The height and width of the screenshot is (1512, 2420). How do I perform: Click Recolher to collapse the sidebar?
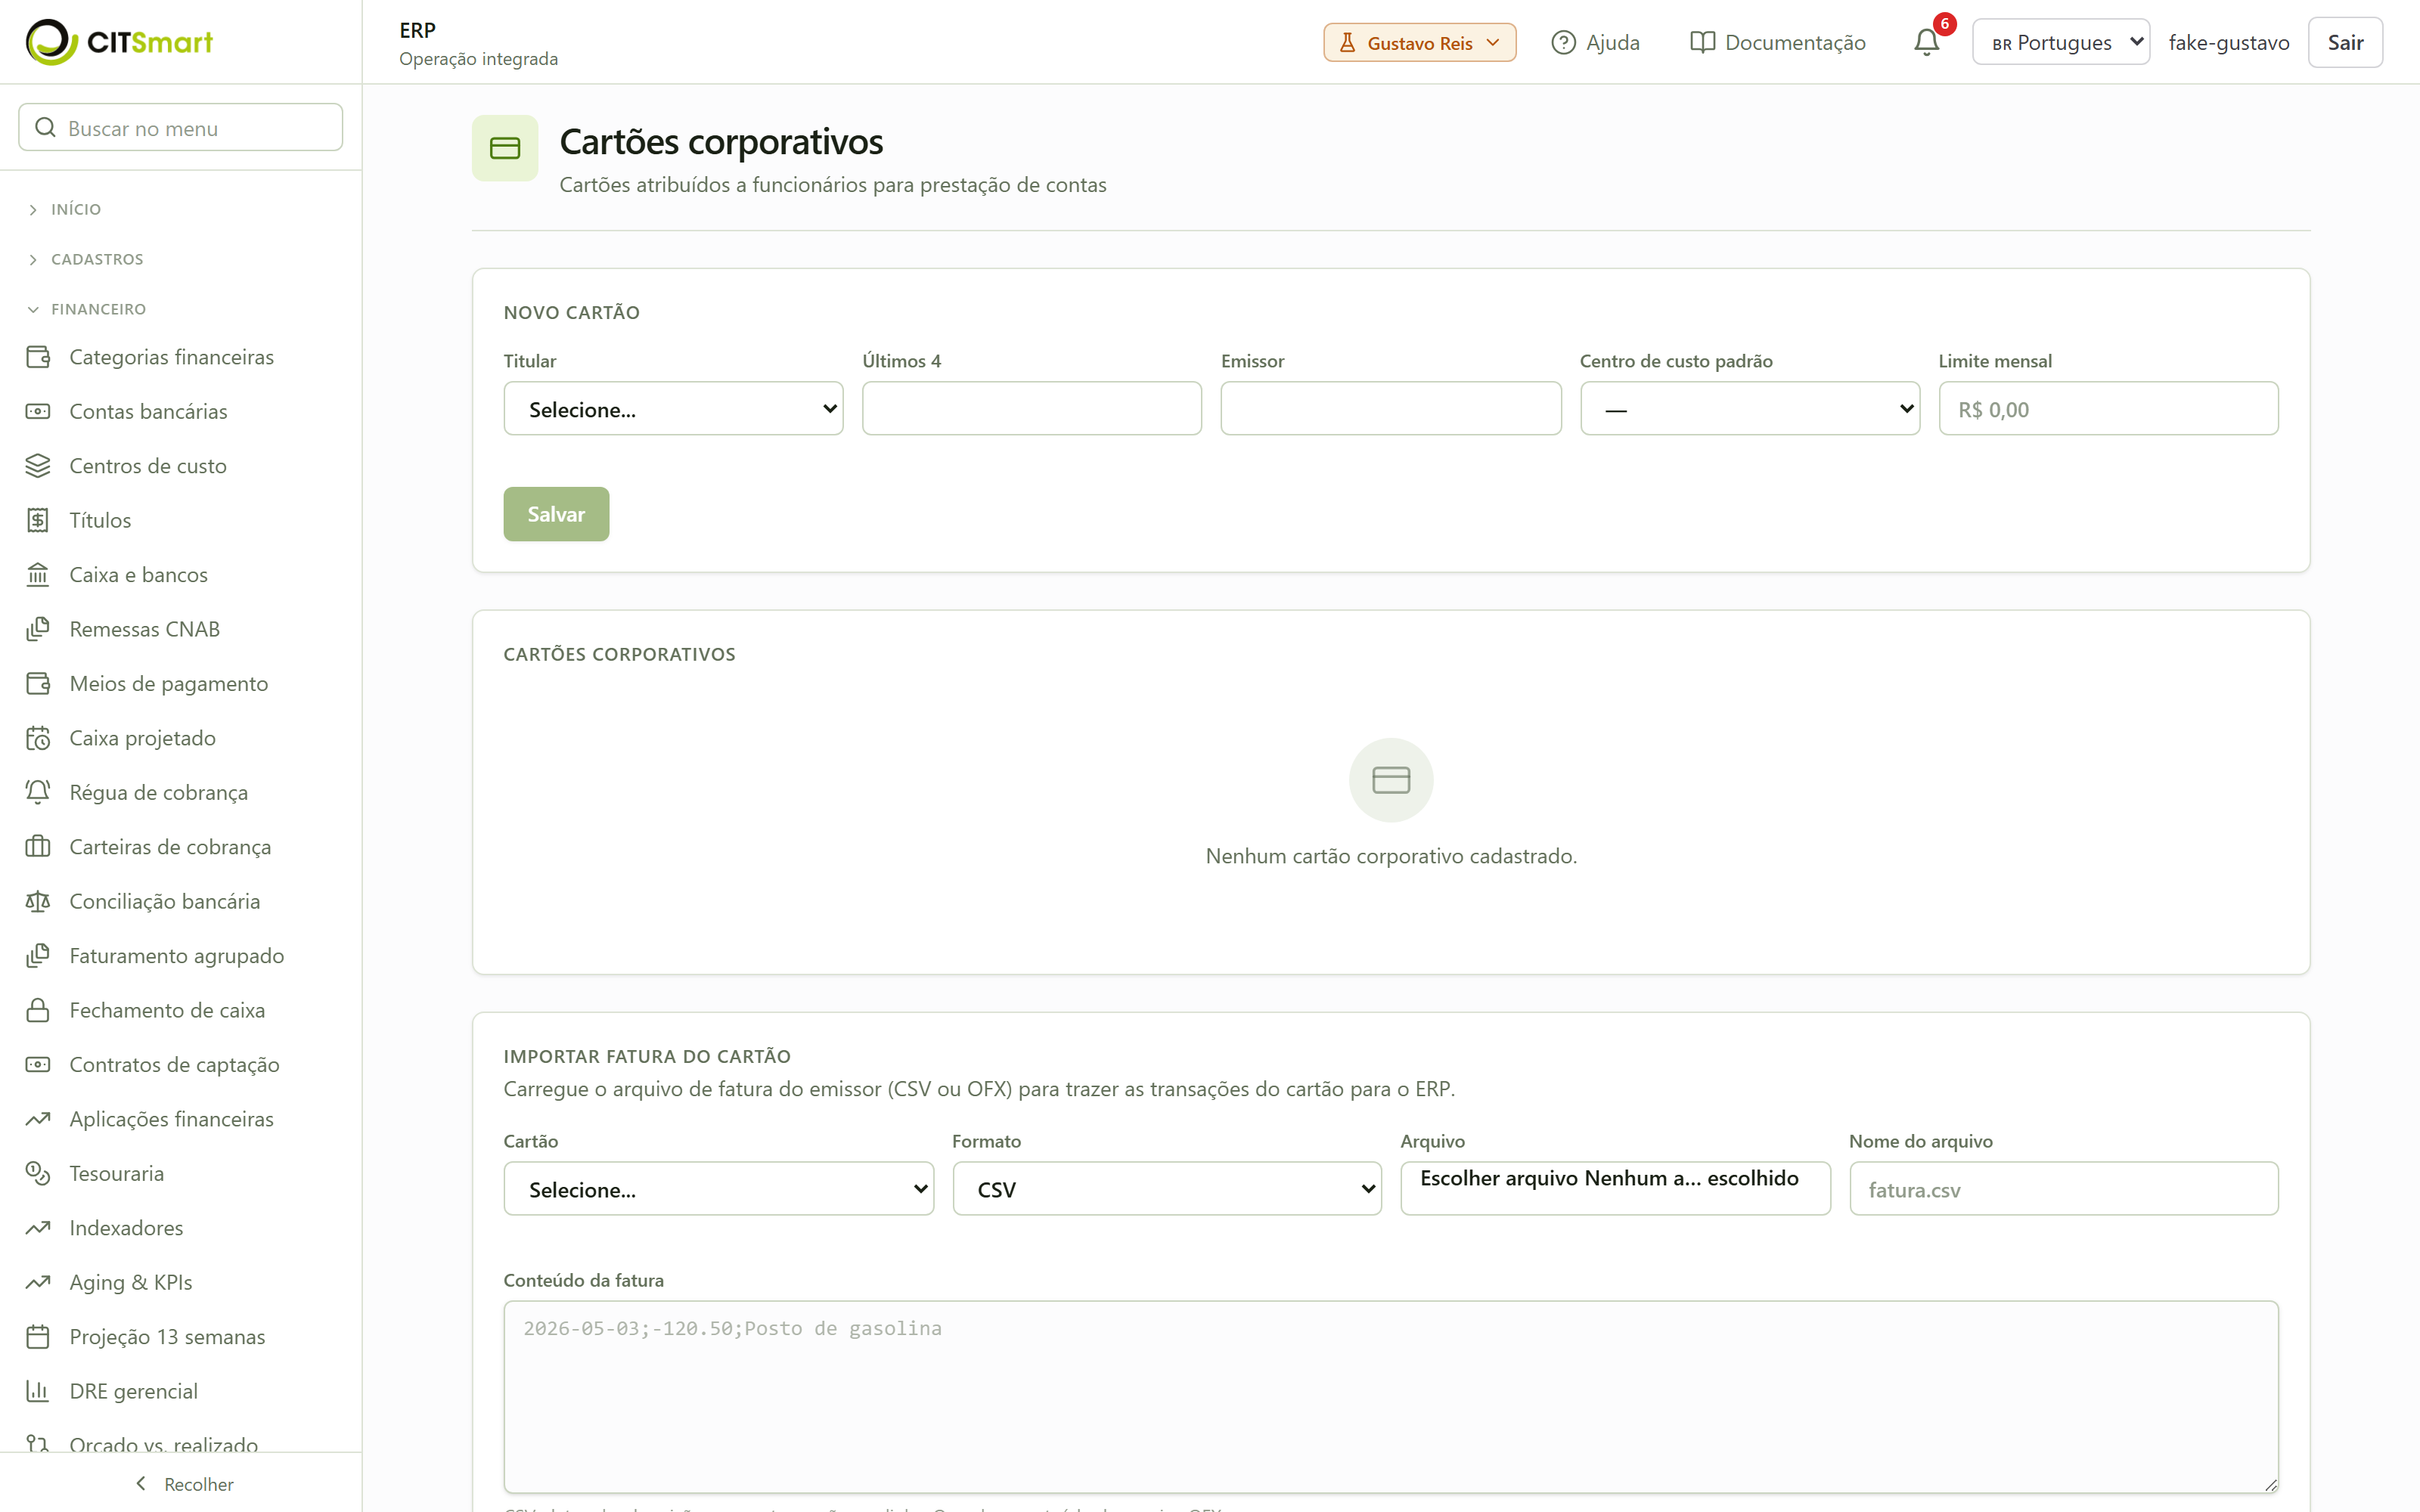click(184, 1484)
